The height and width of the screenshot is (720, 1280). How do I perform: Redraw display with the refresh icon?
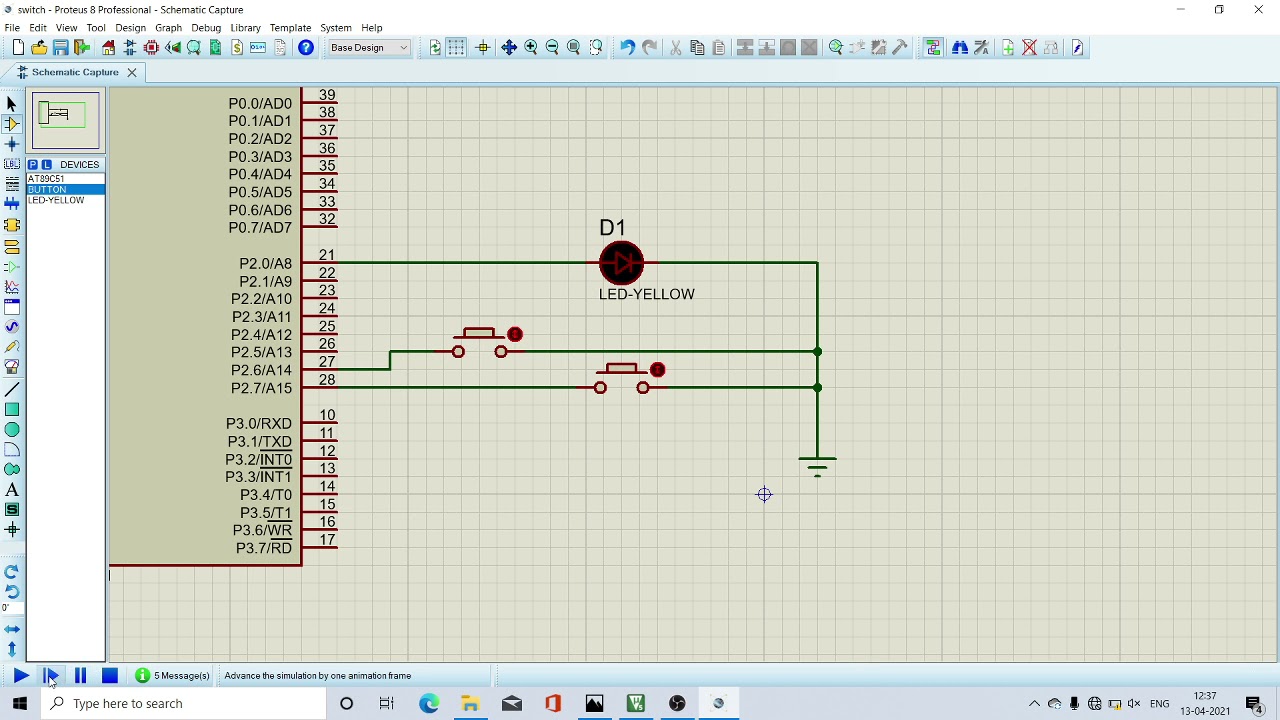pos(435,47)
